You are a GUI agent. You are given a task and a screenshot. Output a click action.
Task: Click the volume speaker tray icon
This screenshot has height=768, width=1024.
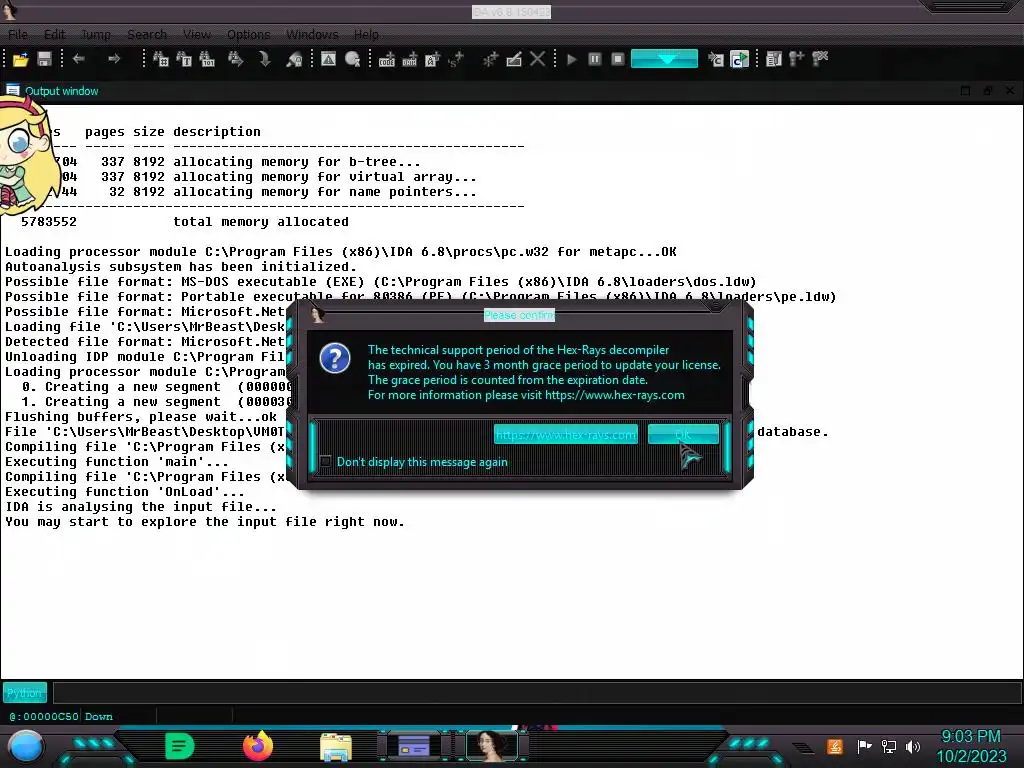coord(913,746)
